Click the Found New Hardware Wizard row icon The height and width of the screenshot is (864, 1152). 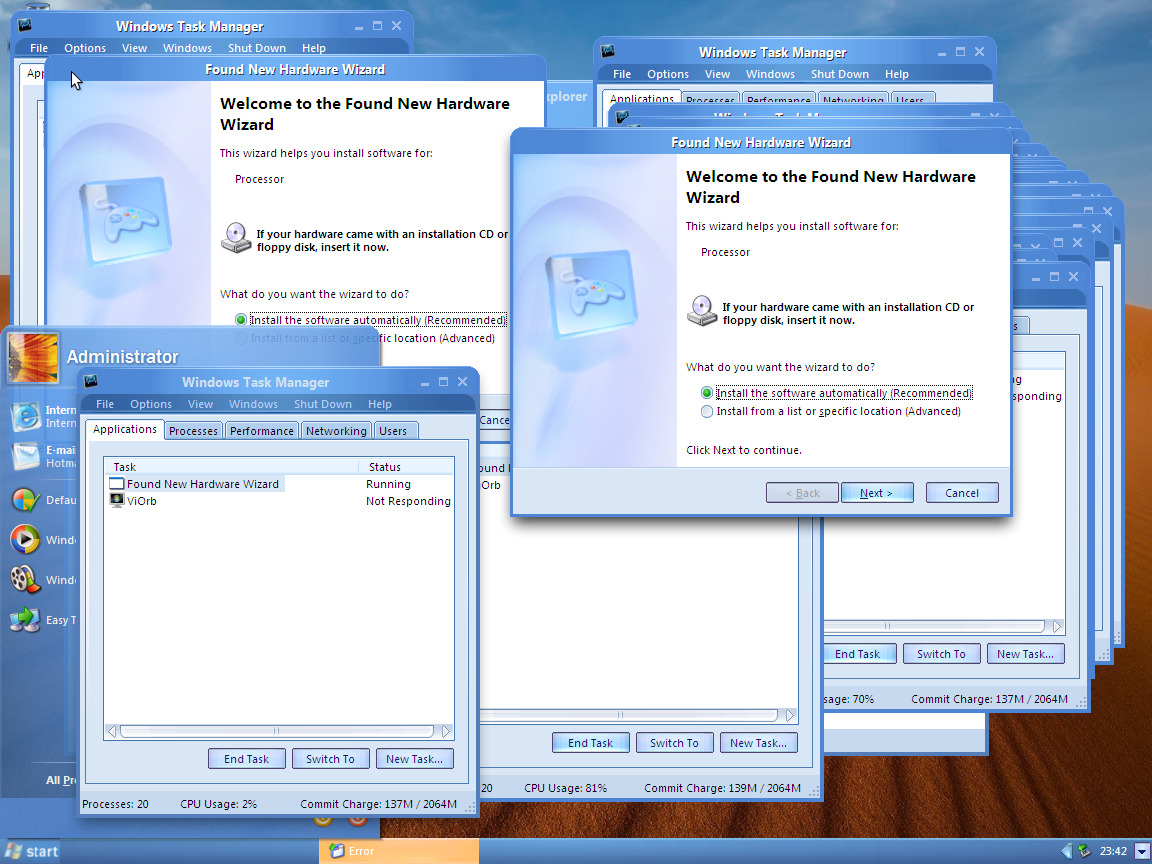tap(116, 483)
